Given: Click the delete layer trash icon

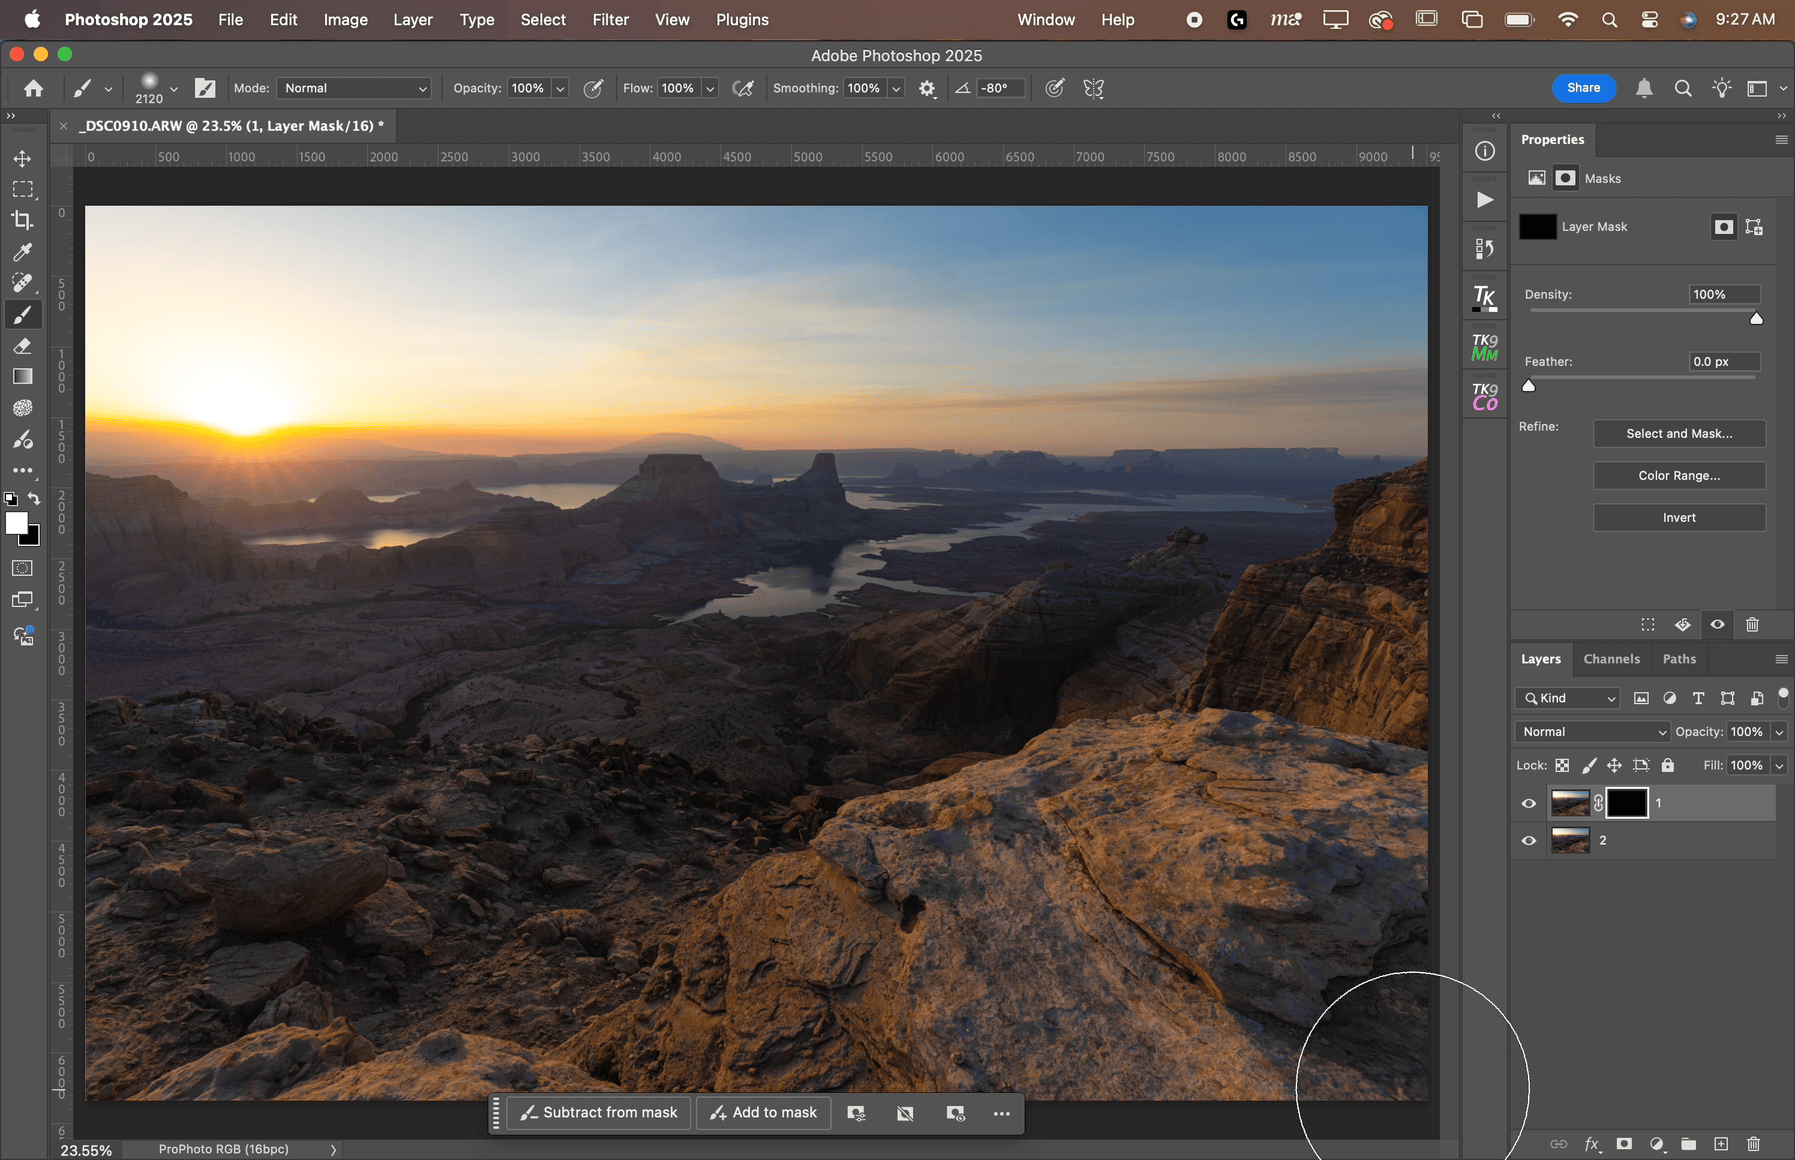Looking at the screenshot, I should point(1753,1143).
